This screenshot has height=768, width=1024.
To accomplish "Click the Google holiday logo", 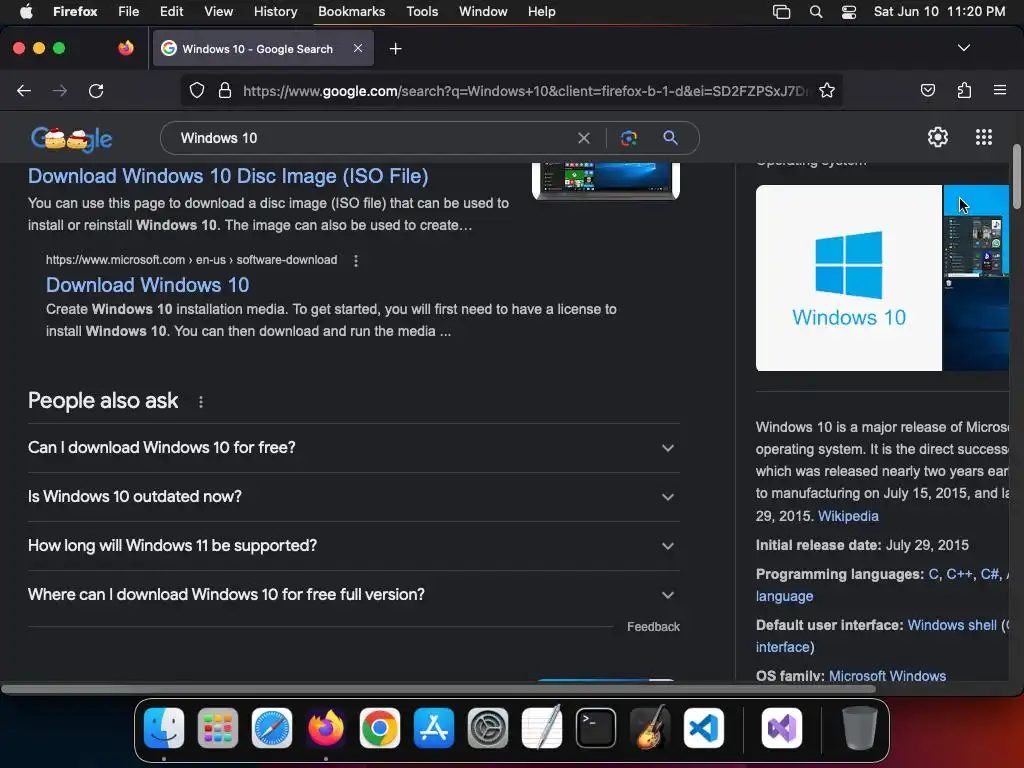I will (72, 138).
